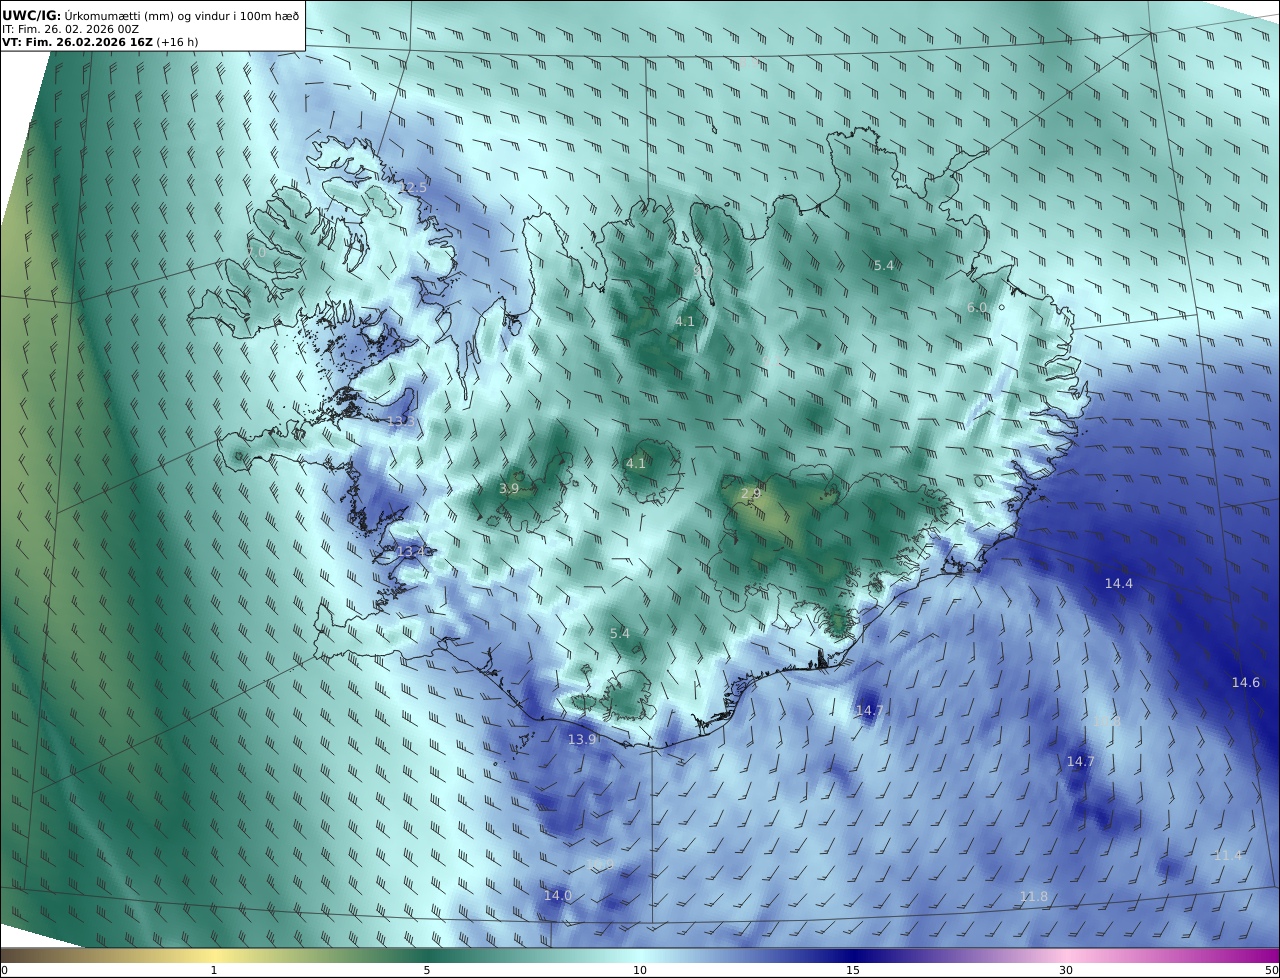Click the colorbar tick labeled 50

click(x=1272, y=970)
